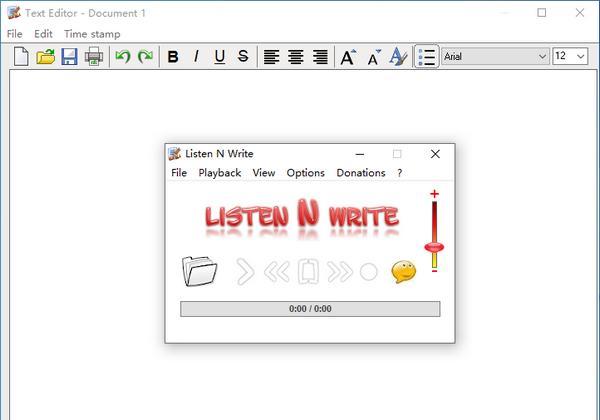Align text to the right
This screenshot has height=420, width=600.
(320, 57)
